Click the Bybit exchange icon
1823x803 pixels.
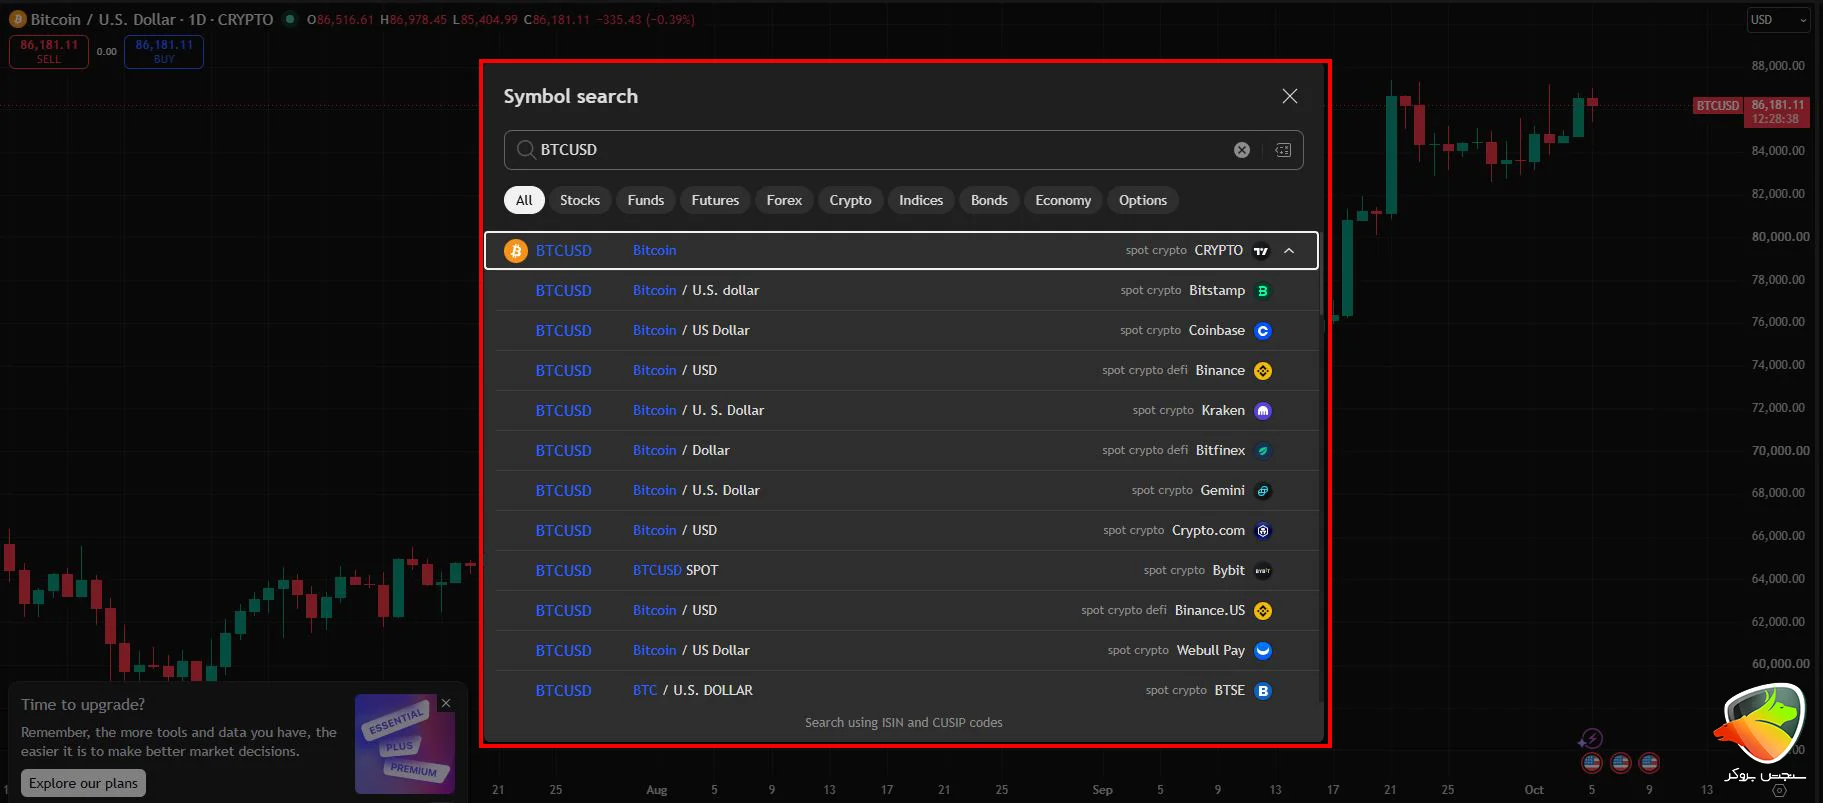coord(1263,571)
